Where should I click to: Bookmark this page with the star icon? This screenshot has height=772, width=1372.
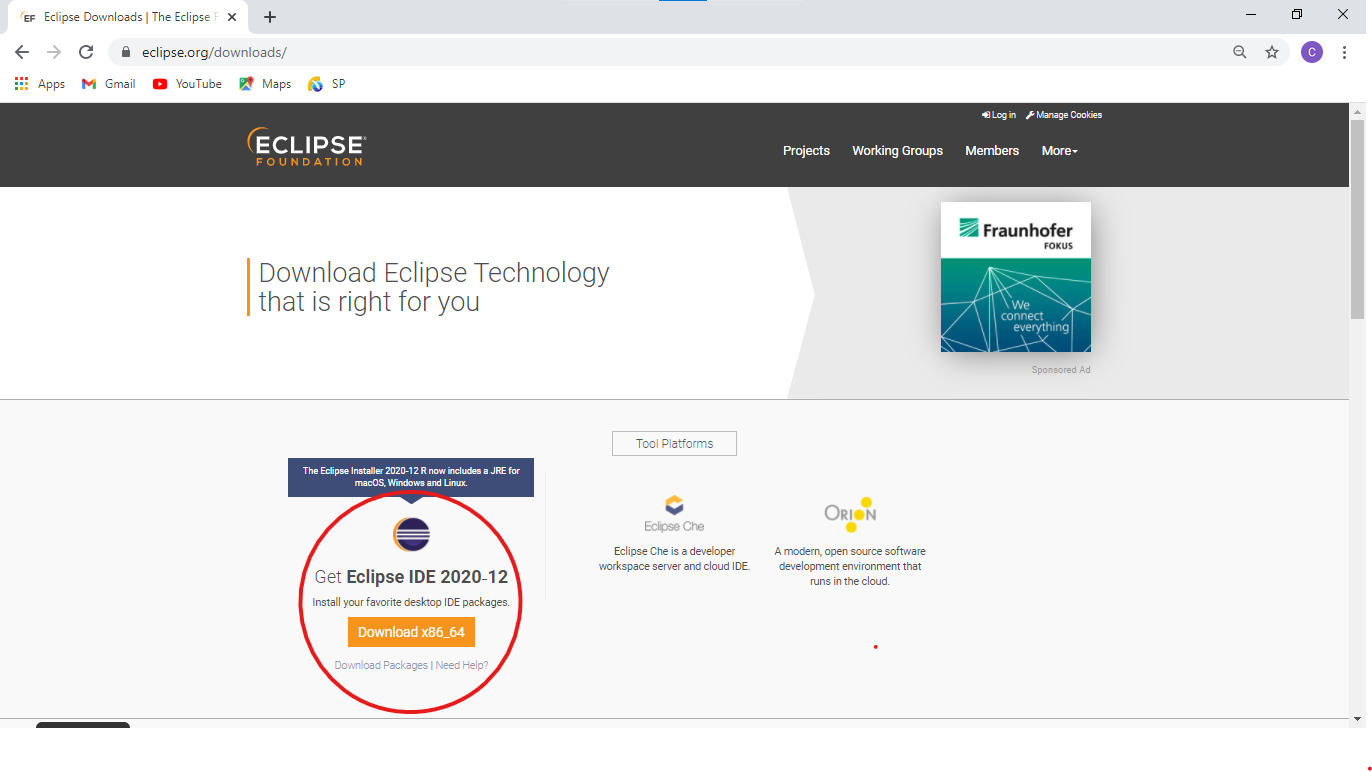pos(1272,52)
